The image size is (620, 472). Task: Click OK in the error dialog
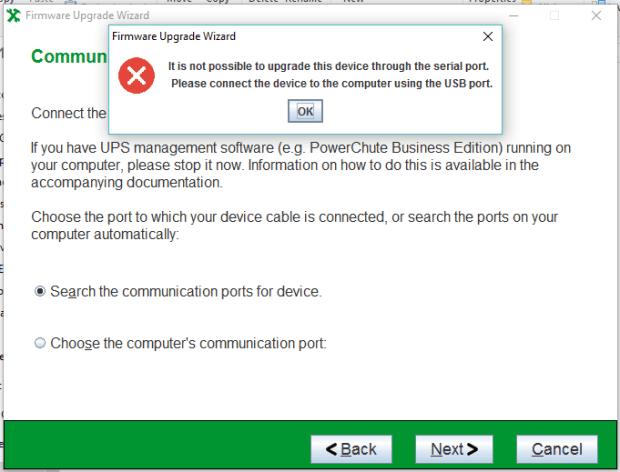[305, 111]
